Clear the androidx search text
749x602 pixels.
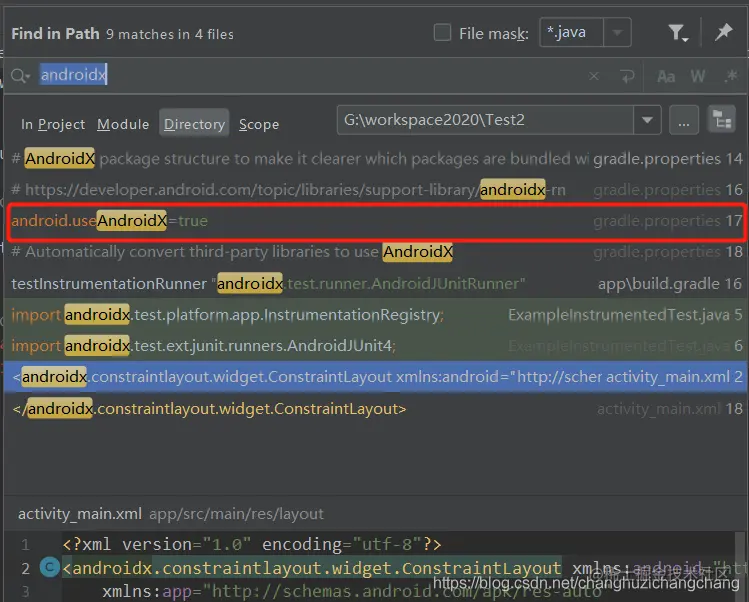(x=594, y=76)
